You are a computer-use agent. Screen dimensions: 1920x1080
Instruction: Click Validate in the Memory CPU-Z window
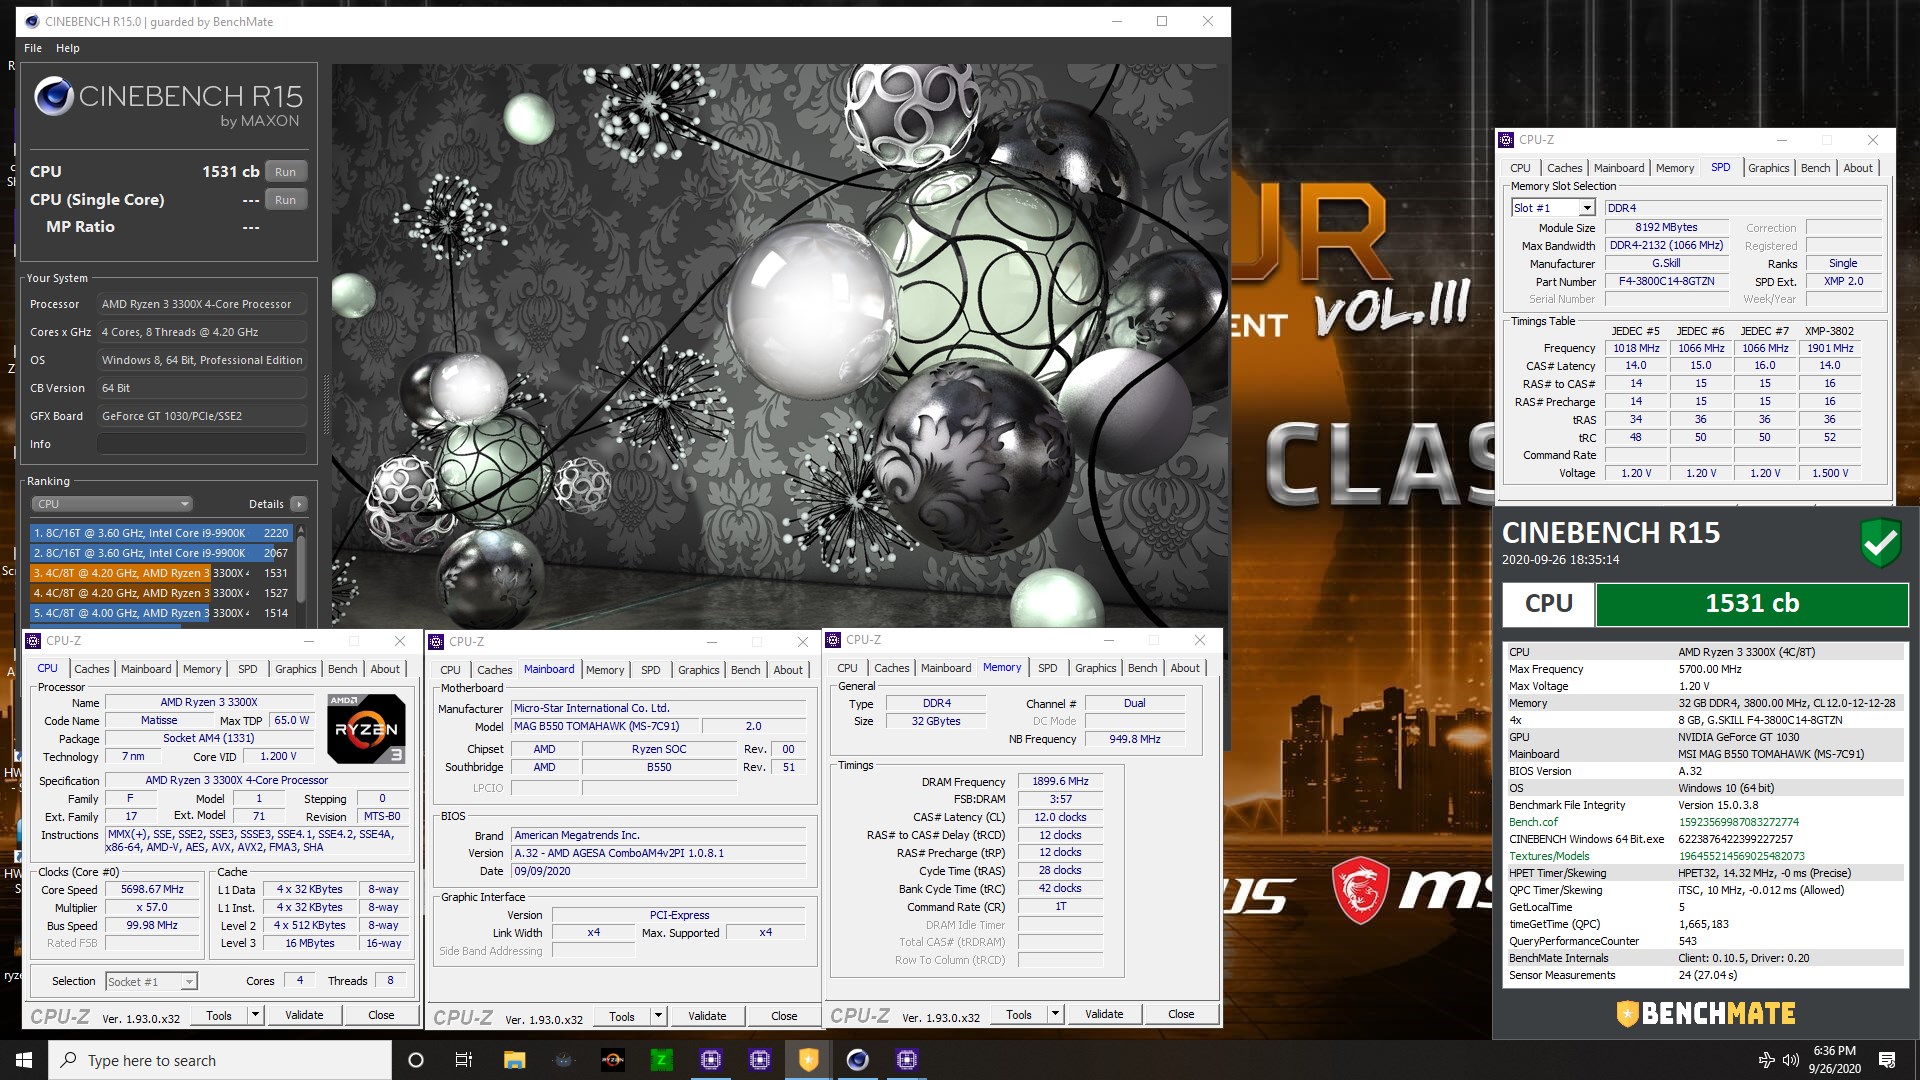pos(1104,1014)
